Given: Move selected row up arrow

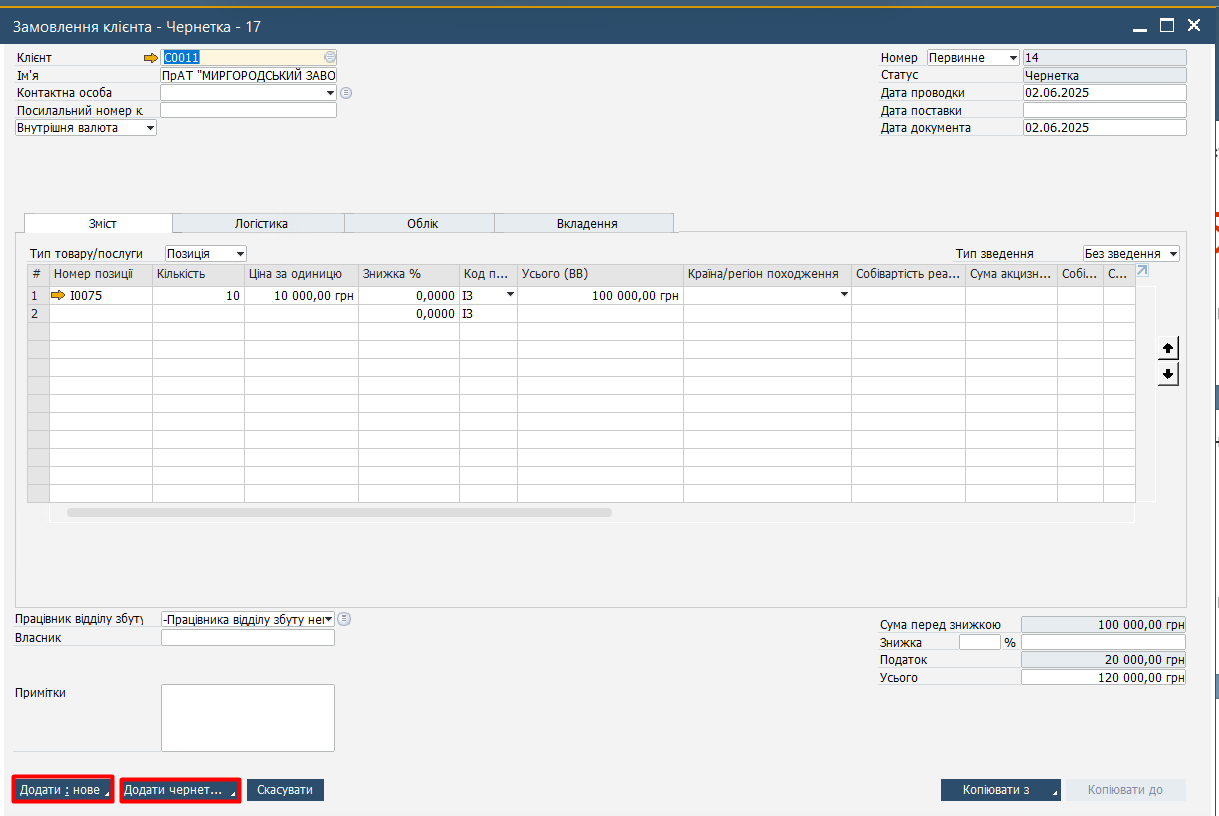Looking at the screenshot, I should tap(1168, 348).
